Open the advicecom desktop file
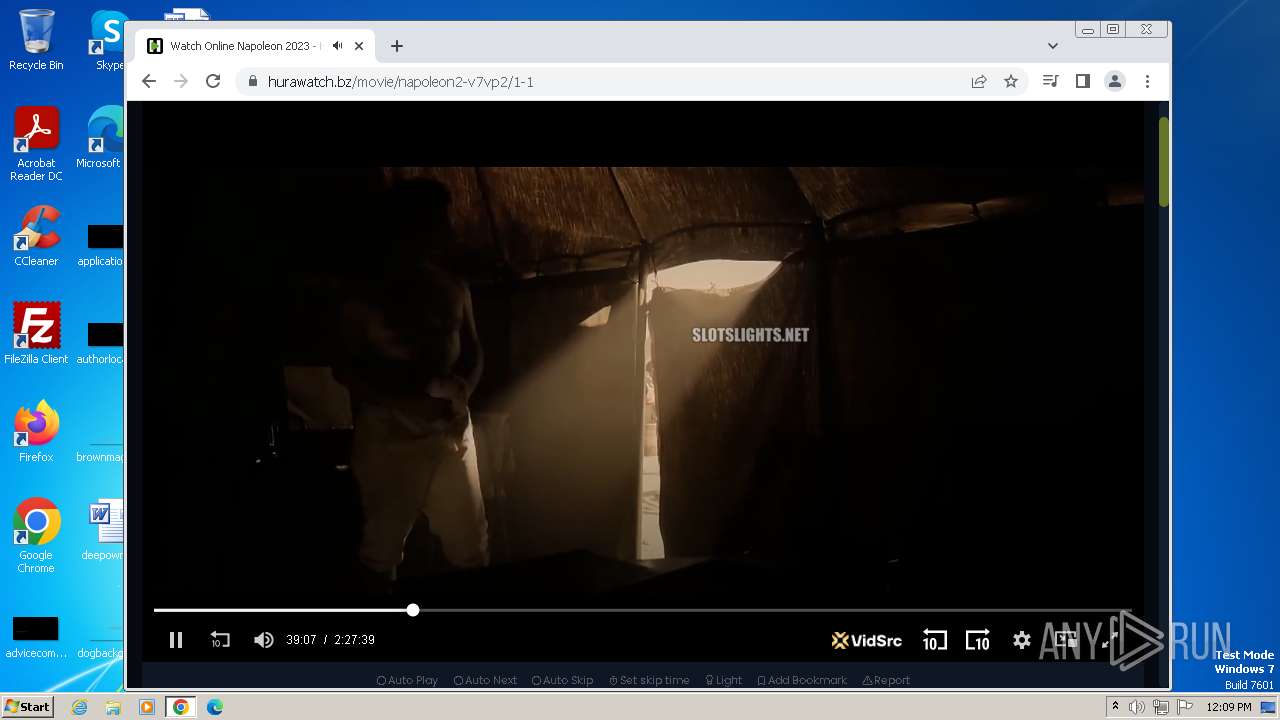 click(36, 636)
